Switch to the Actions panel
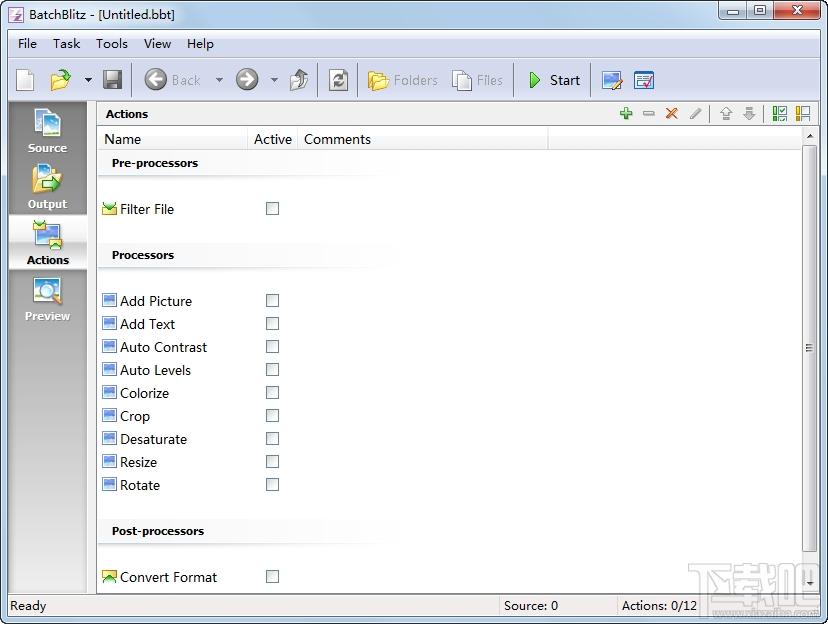 pos(48,242)
